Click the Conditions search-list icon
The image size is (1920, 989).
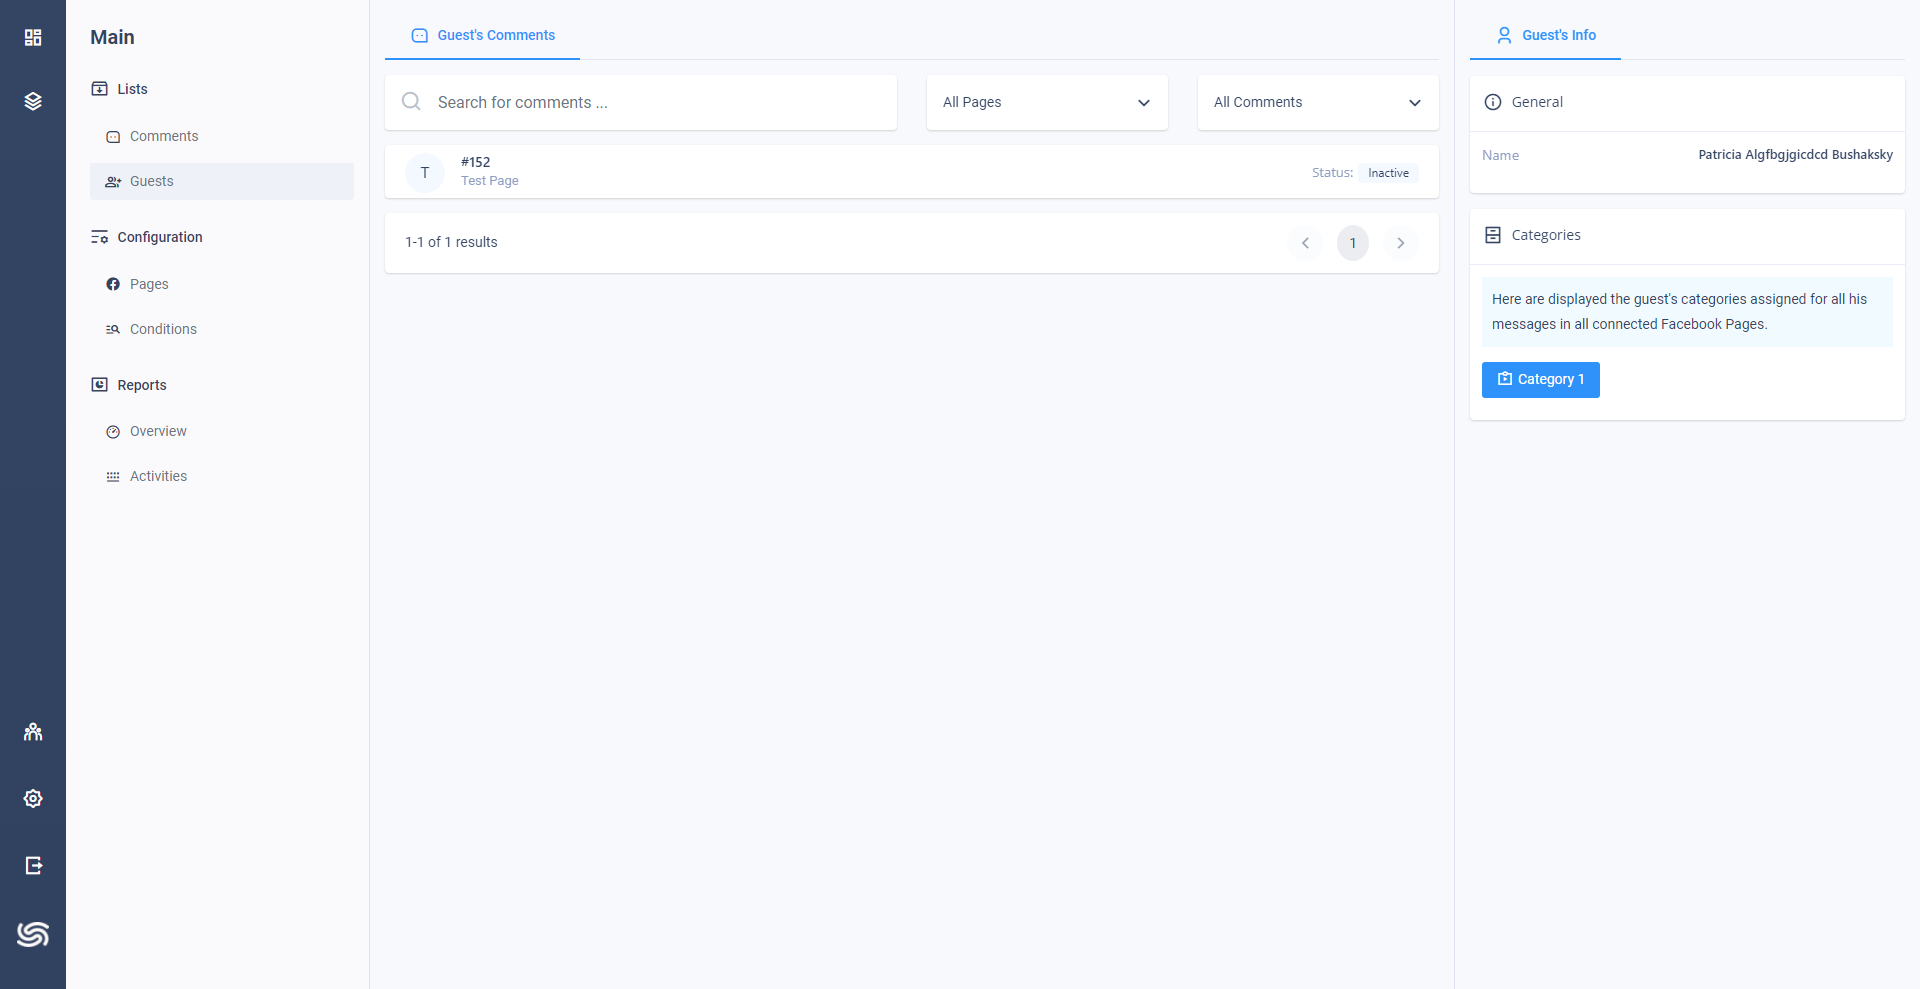pos(113,330)
